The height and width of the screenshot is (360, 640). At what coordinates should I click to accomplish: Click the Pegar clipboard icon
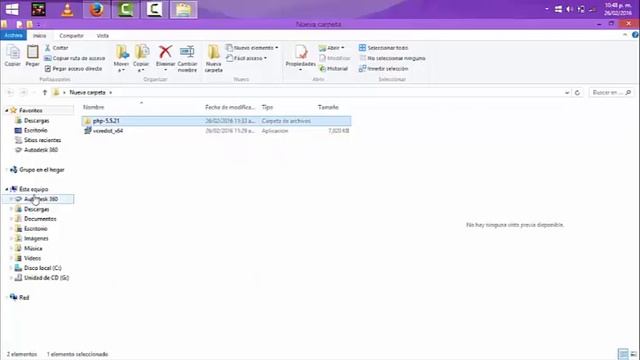pyautogui.click(x=32, y=56)
